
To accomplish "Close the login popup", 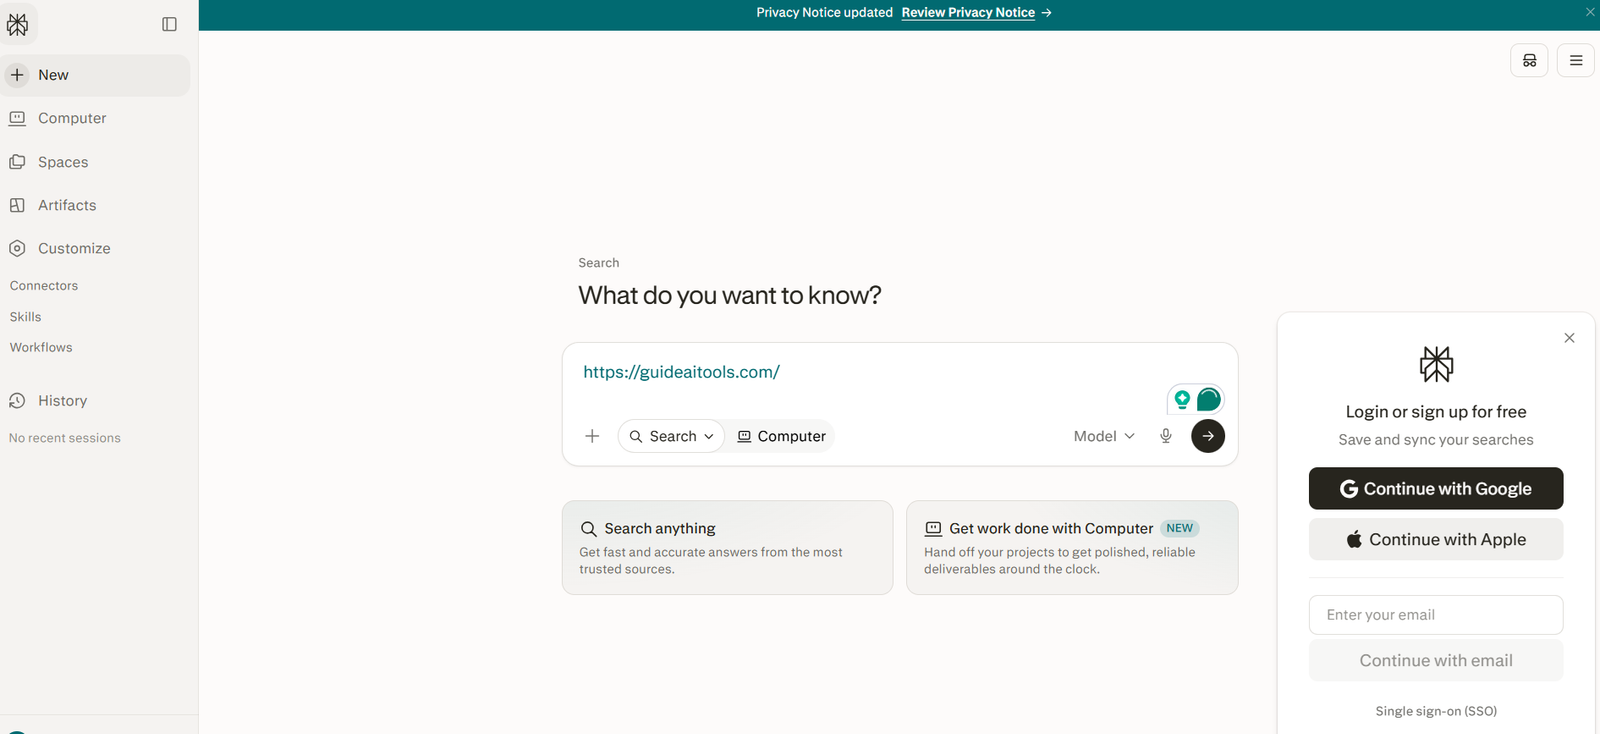I will (1569, 338).
